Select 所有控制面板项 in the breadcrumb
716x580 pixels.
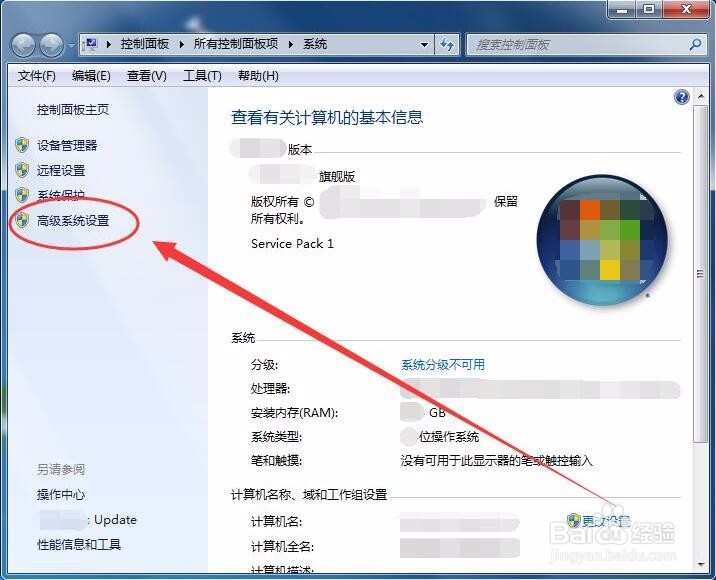(x=236, y=44)
